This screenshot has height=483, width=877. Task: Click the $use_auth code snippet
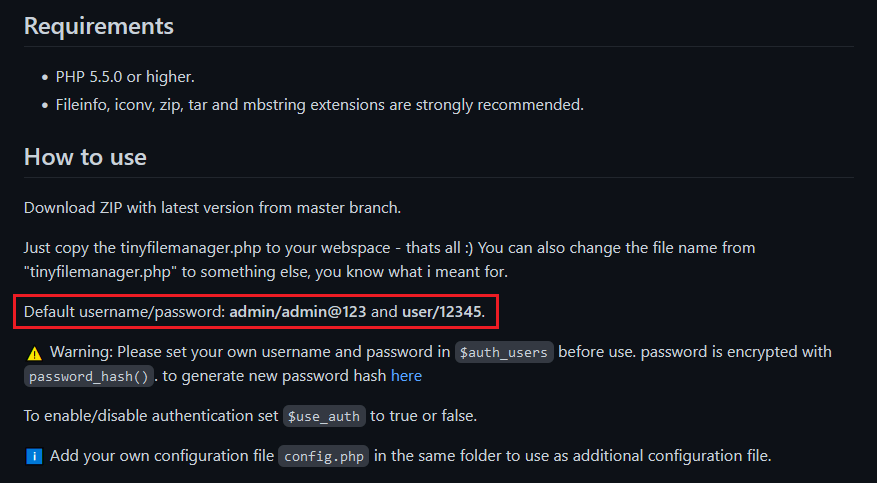[x=324, y=416]
